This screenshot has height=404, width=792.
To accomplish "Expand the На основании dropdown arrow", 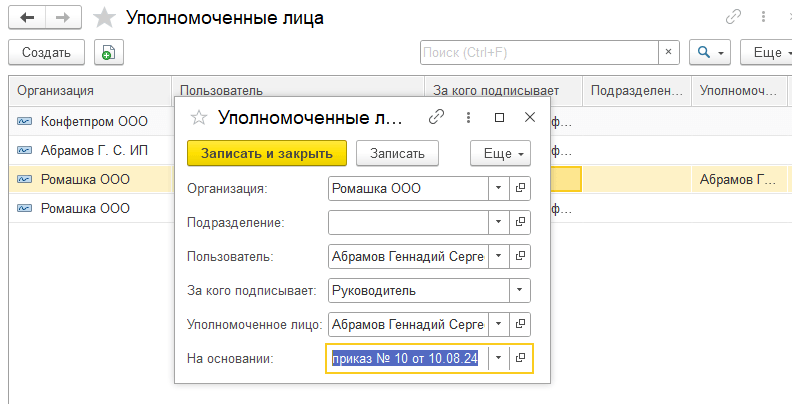I will tap(499, 359).
